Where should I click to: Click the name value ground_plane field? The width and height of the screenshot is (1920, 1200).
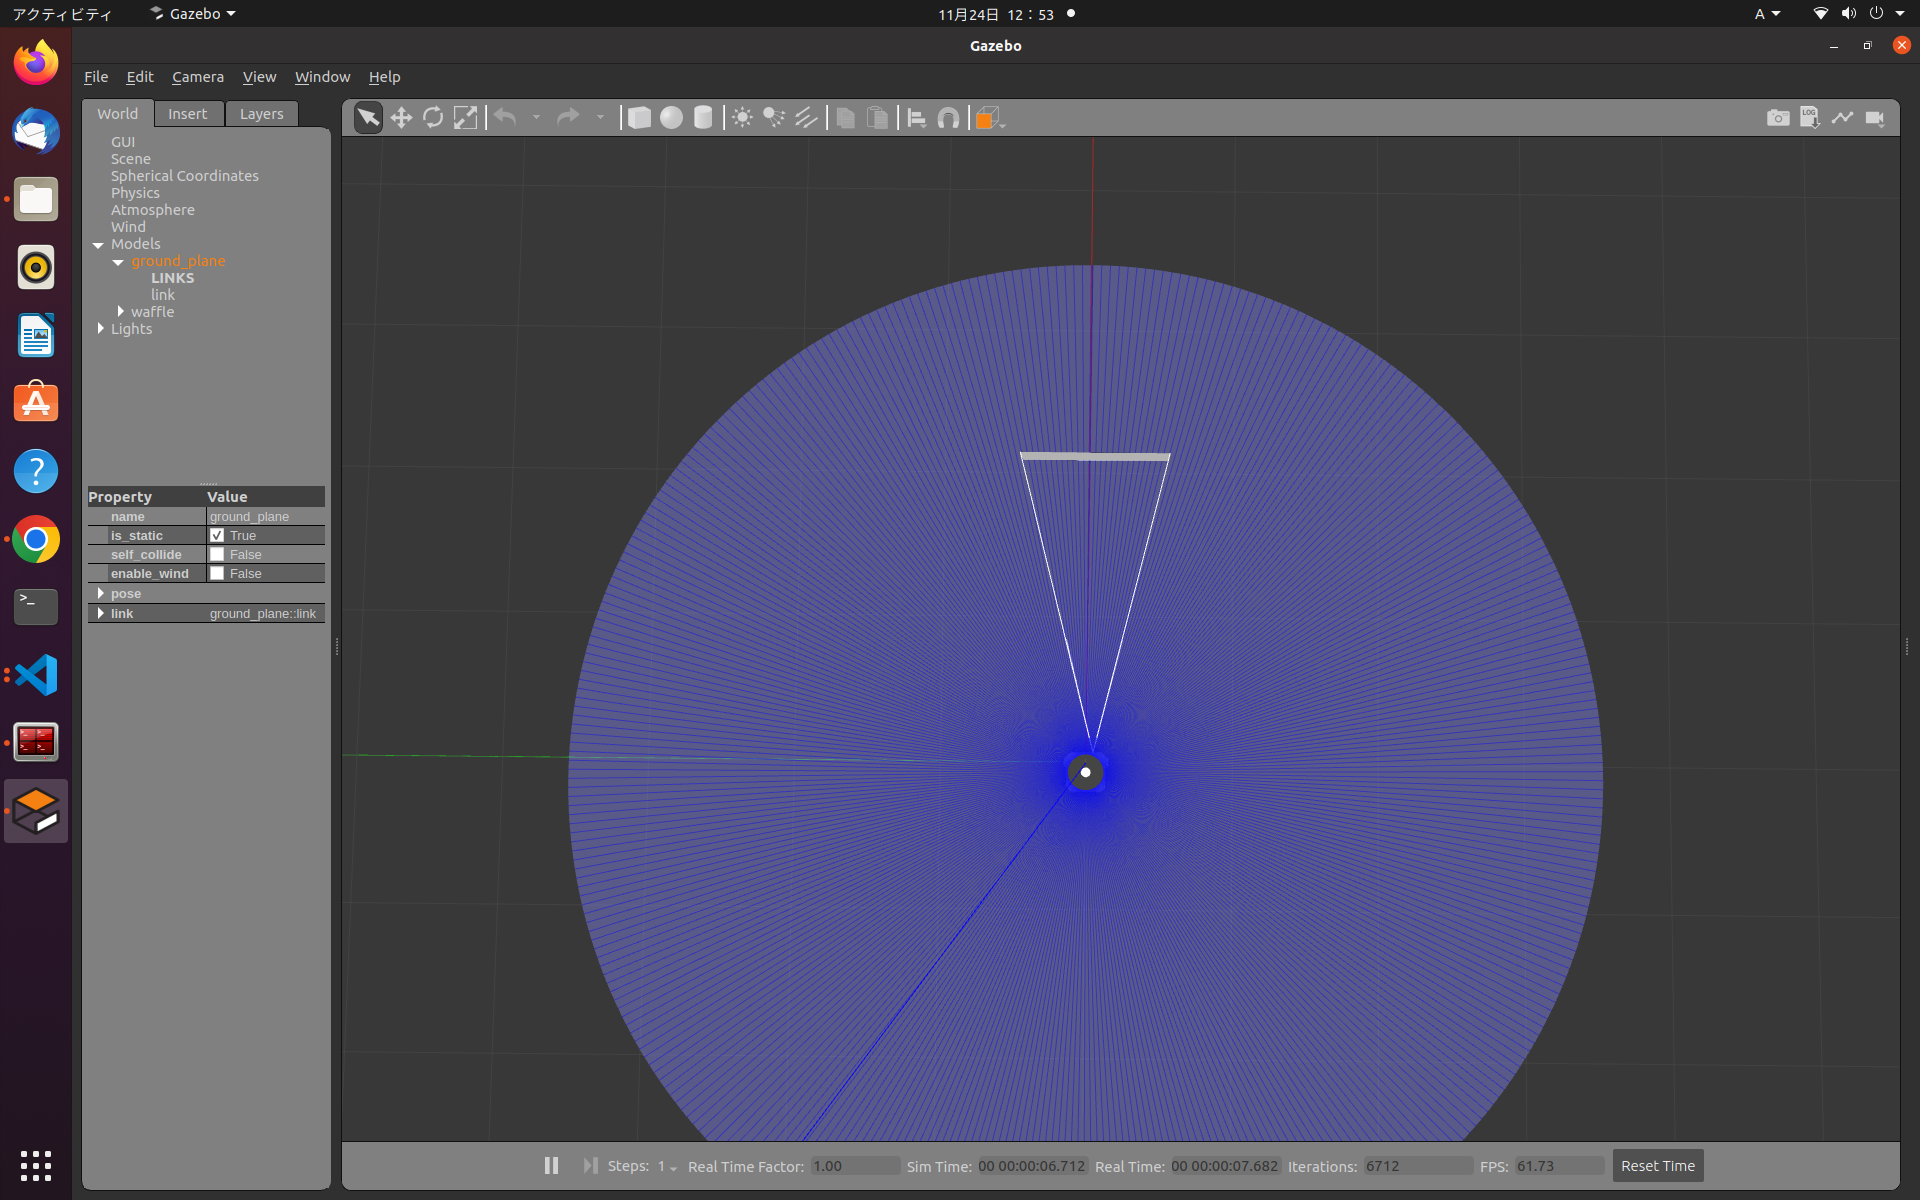tap(265, 517)
